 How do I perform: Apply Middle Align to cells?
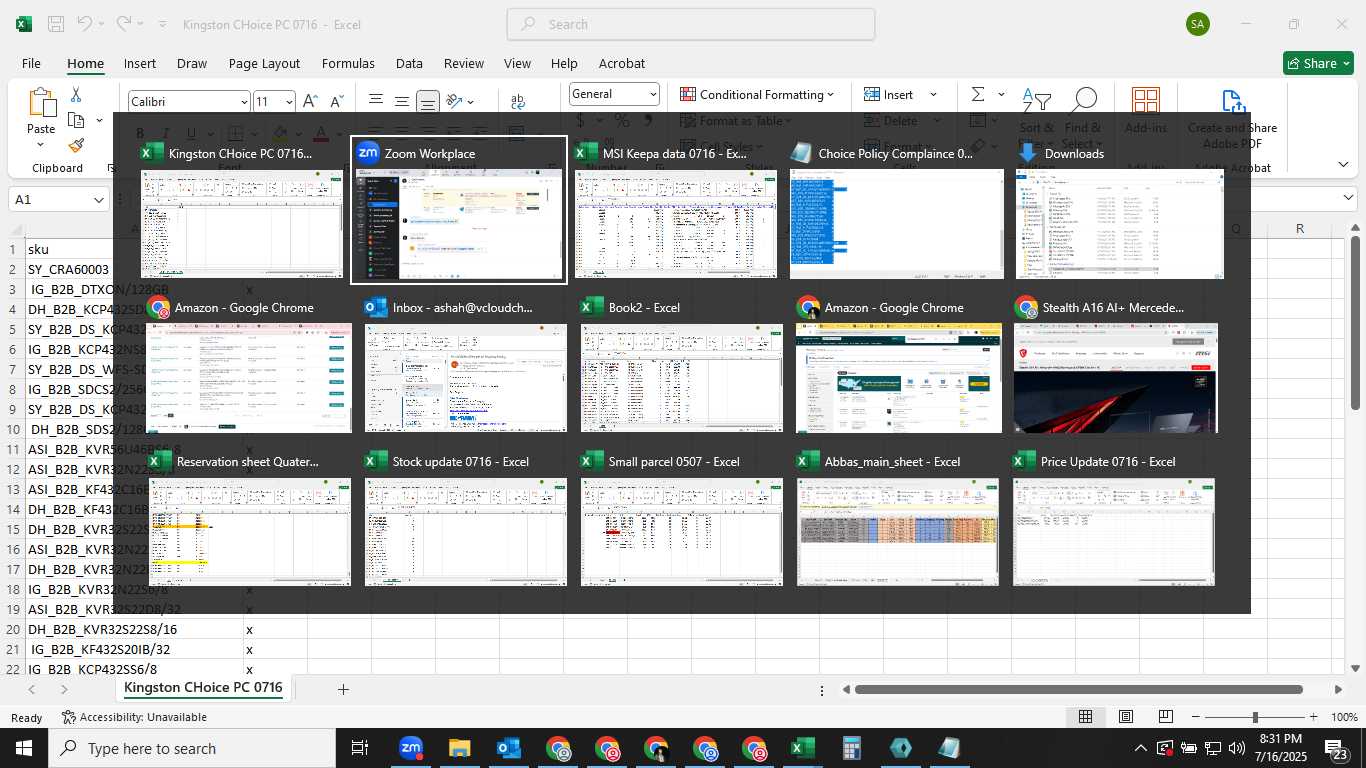402,101
